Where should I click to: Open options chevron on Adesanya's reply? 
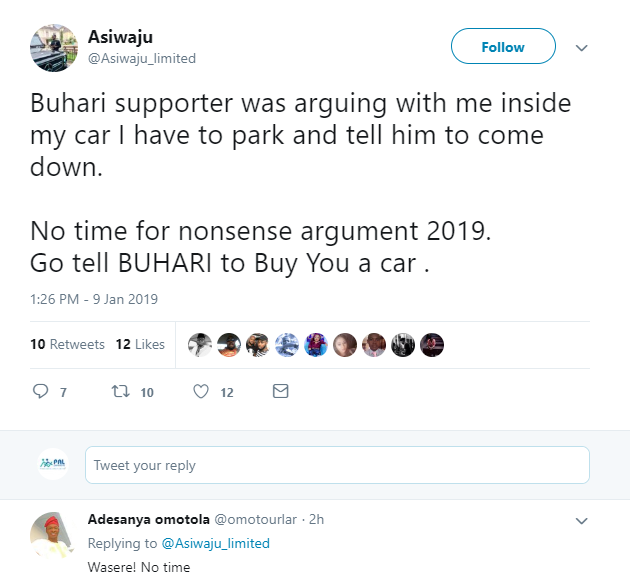582,520
